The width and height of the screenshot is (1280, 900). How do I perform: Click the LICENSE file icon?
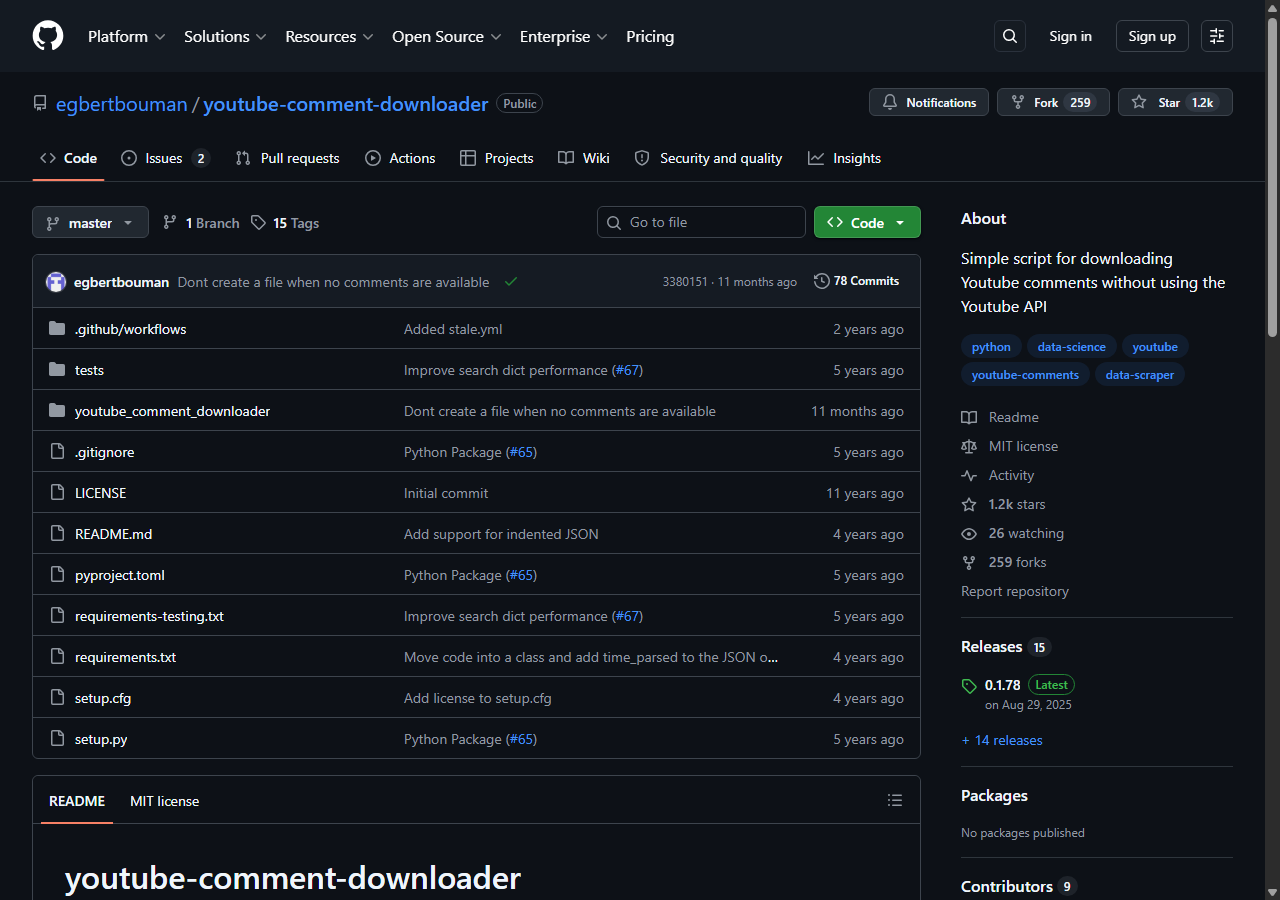click(57, 493)
